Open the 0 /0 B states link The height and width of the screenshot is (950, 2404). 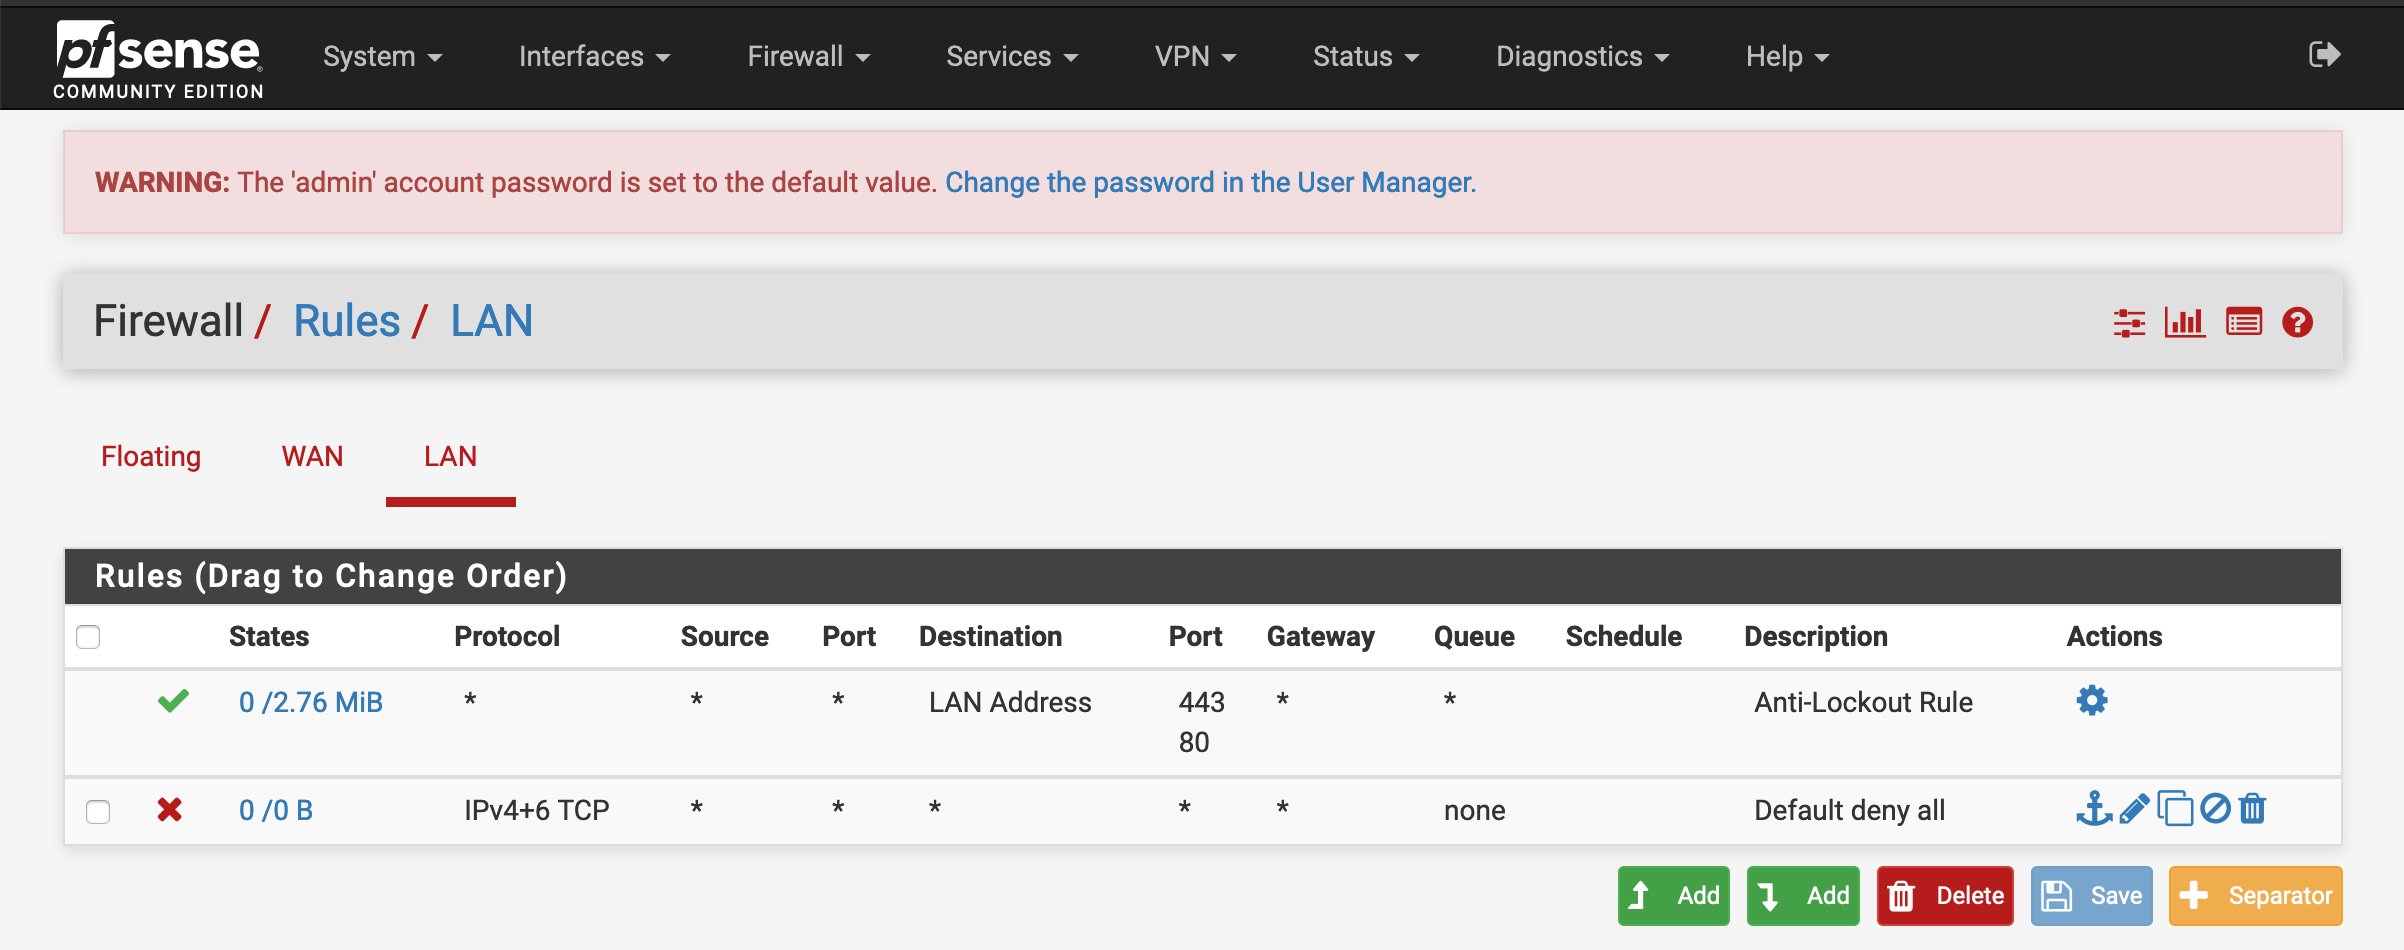click(276, 810)
